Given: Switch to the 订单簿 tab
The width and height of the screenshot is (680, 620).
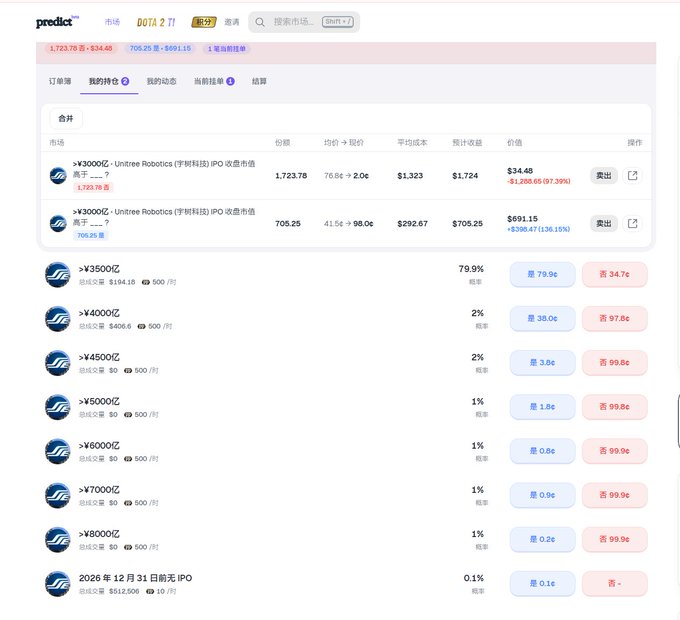Looking at the screenshot, I should 60,81.
